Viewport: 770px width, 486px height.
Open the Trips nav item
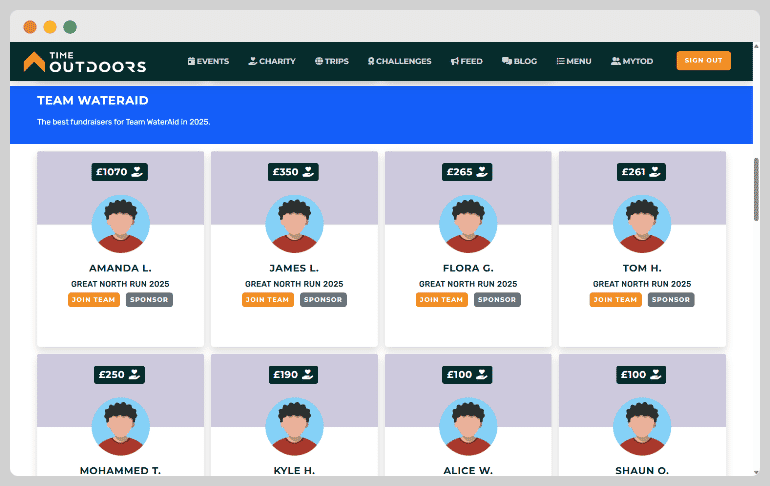point(331,61)
